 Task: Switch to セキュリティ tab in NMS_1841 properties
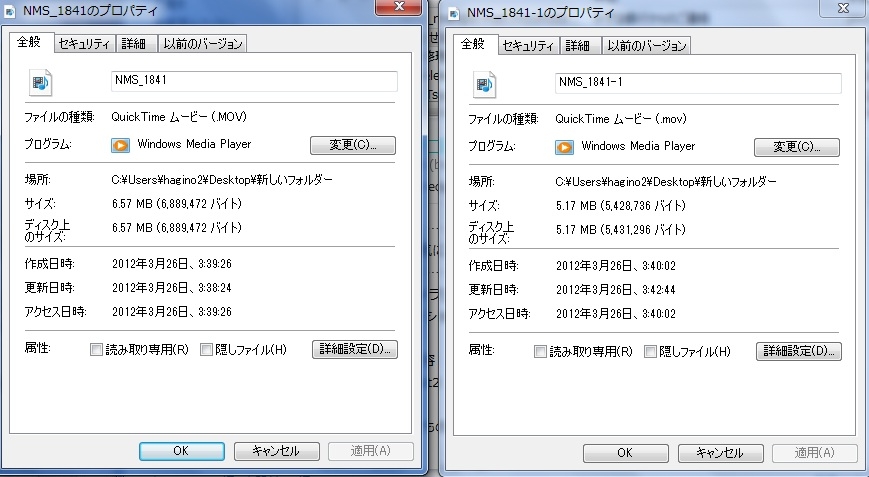pos(85,44)
